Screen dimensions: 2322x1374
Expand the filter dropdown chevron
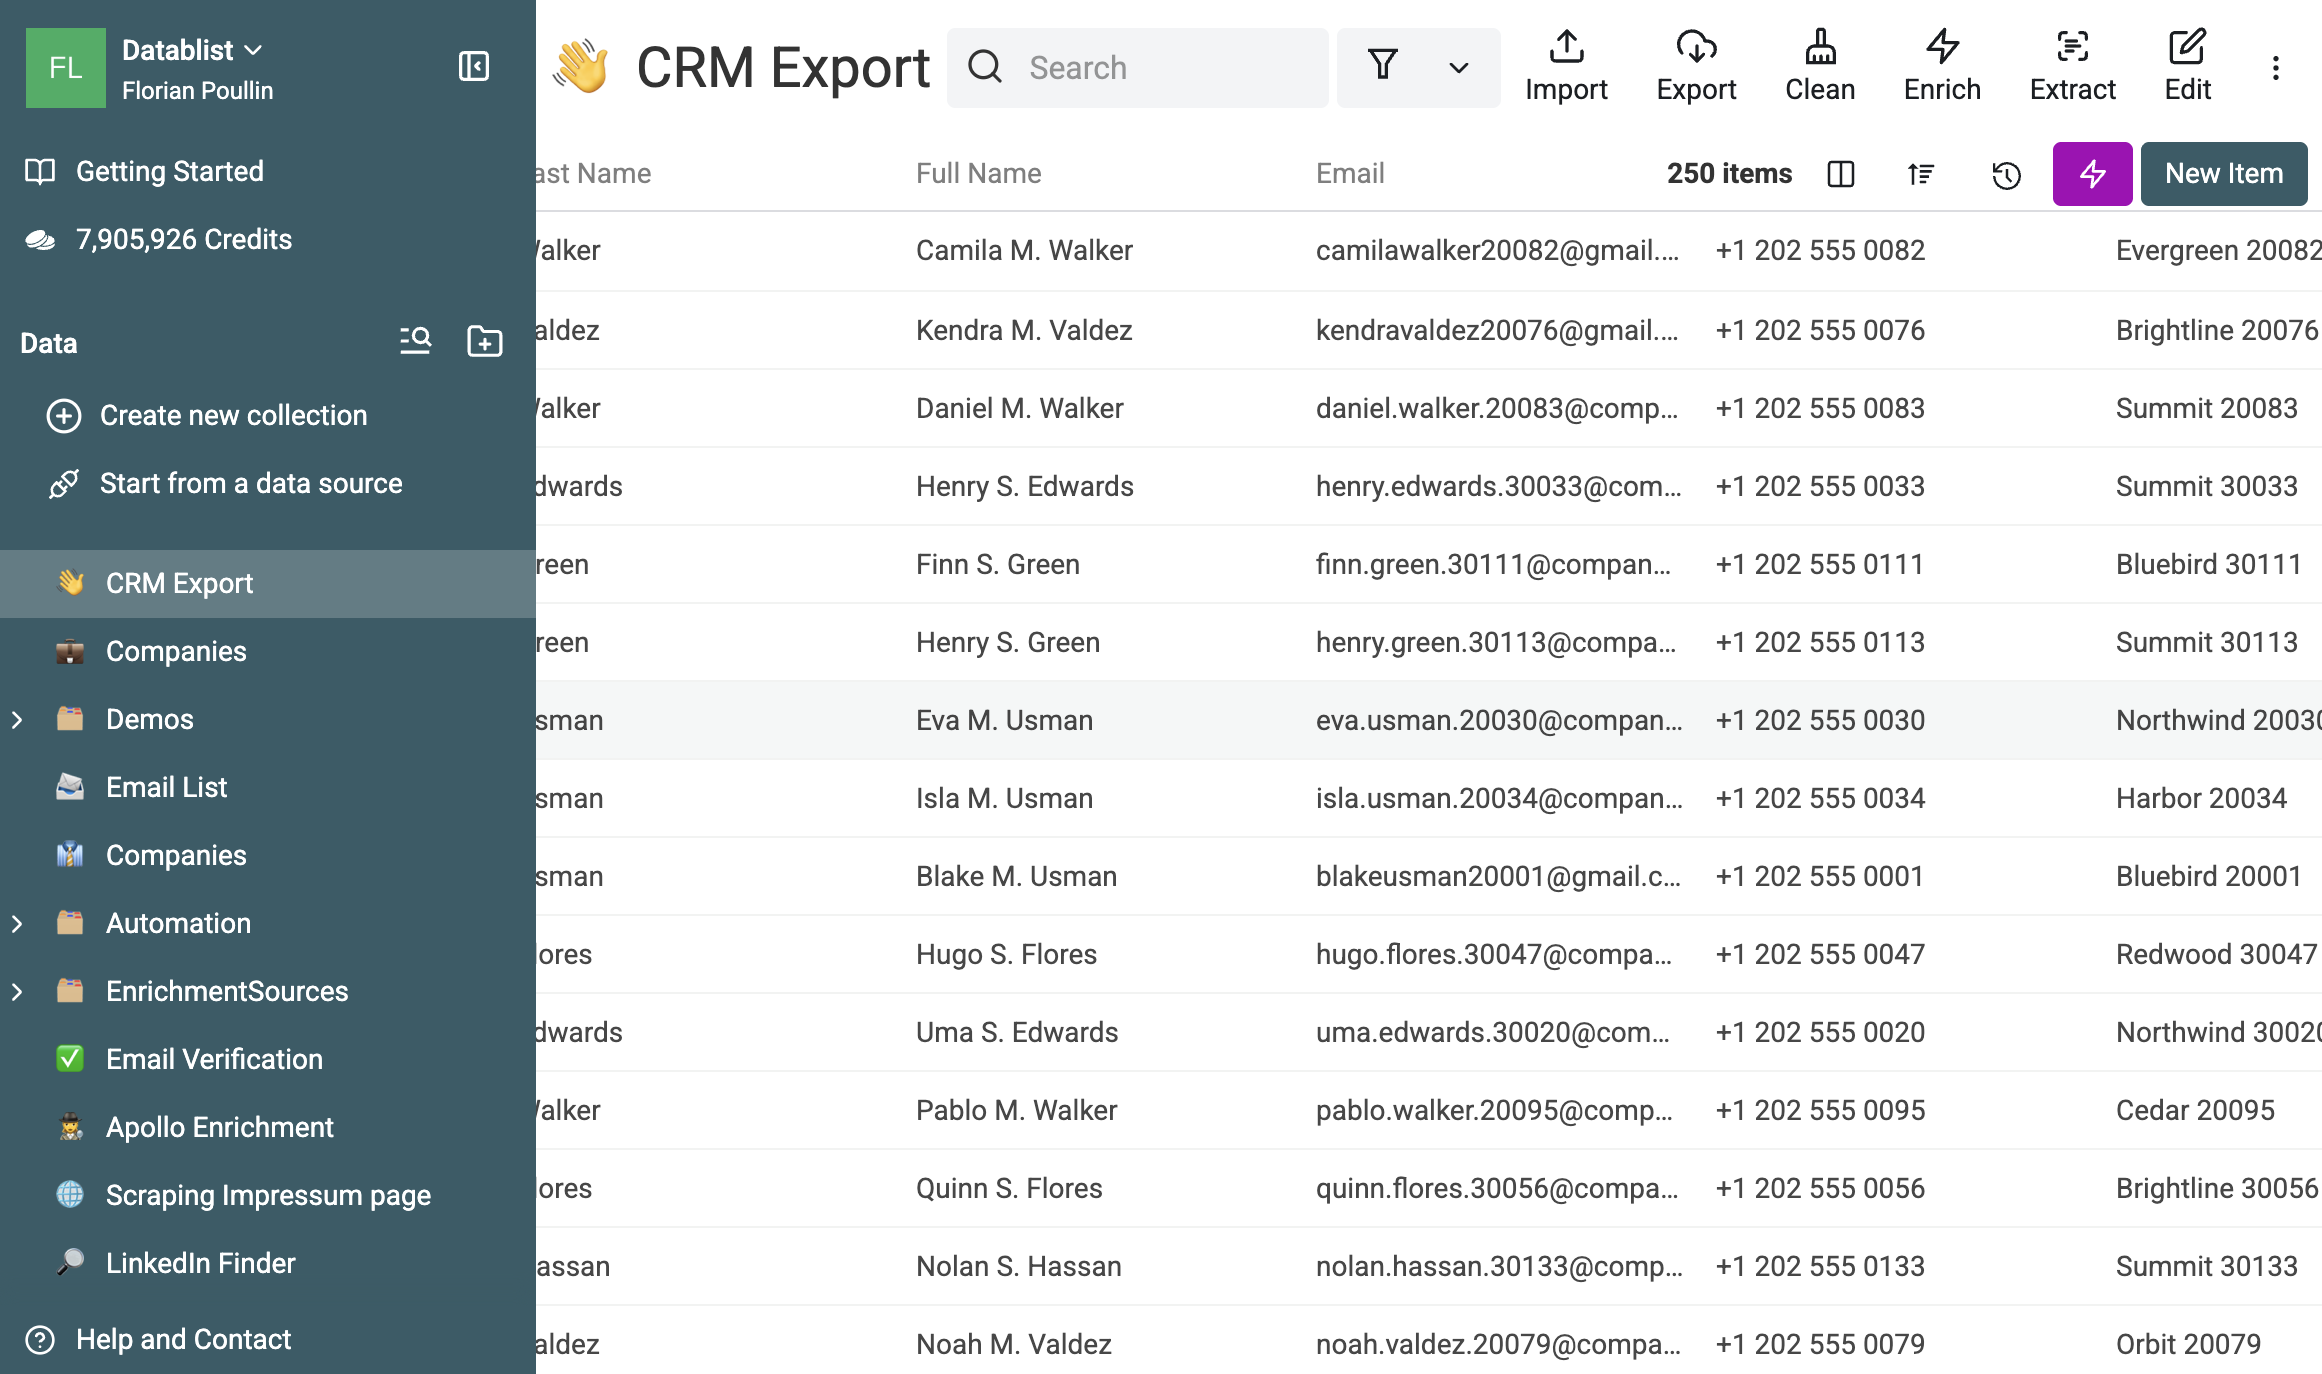point(1459,68)
